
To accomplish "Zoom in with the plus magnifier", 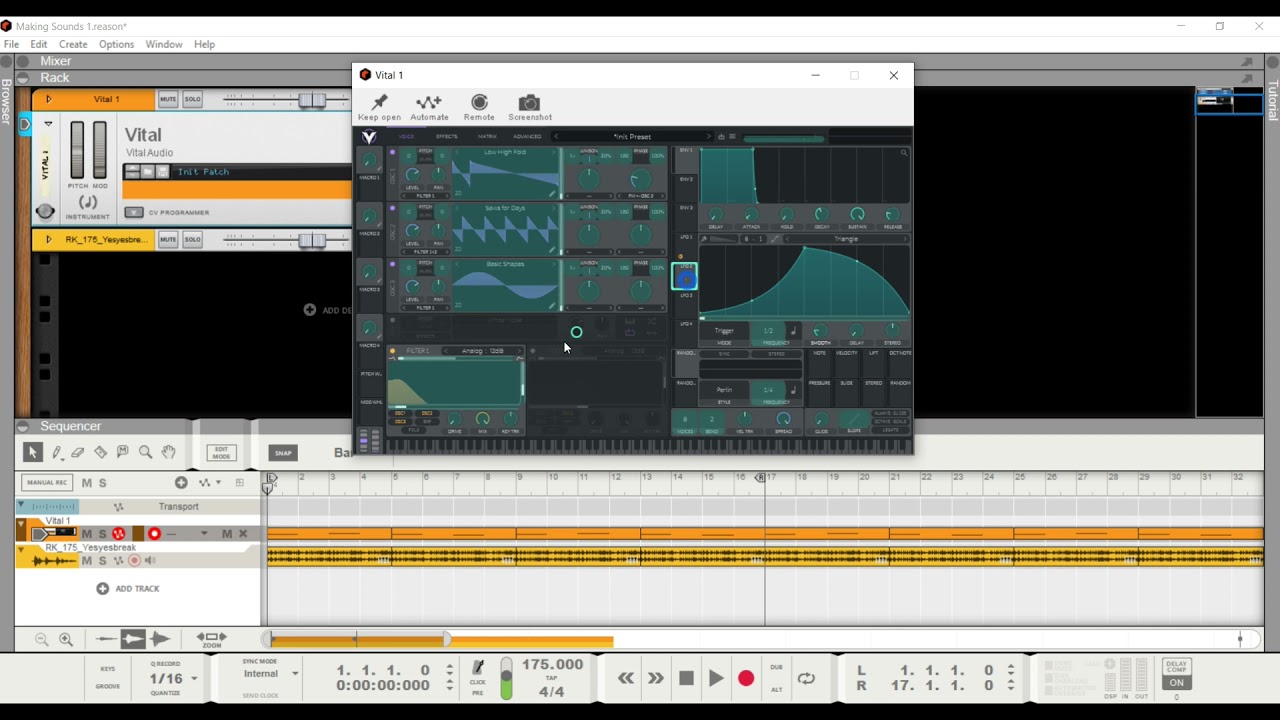I will pos(66,639).
